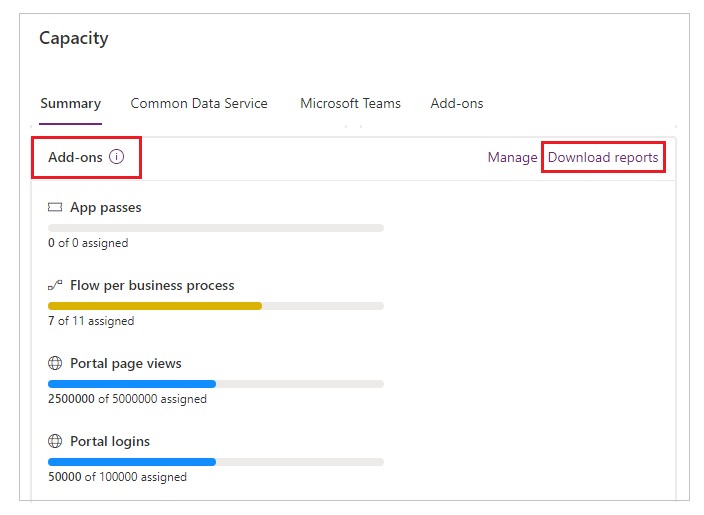Click the globe icon for Portal logins
704x515 pixels.
(x=55, y=442)
